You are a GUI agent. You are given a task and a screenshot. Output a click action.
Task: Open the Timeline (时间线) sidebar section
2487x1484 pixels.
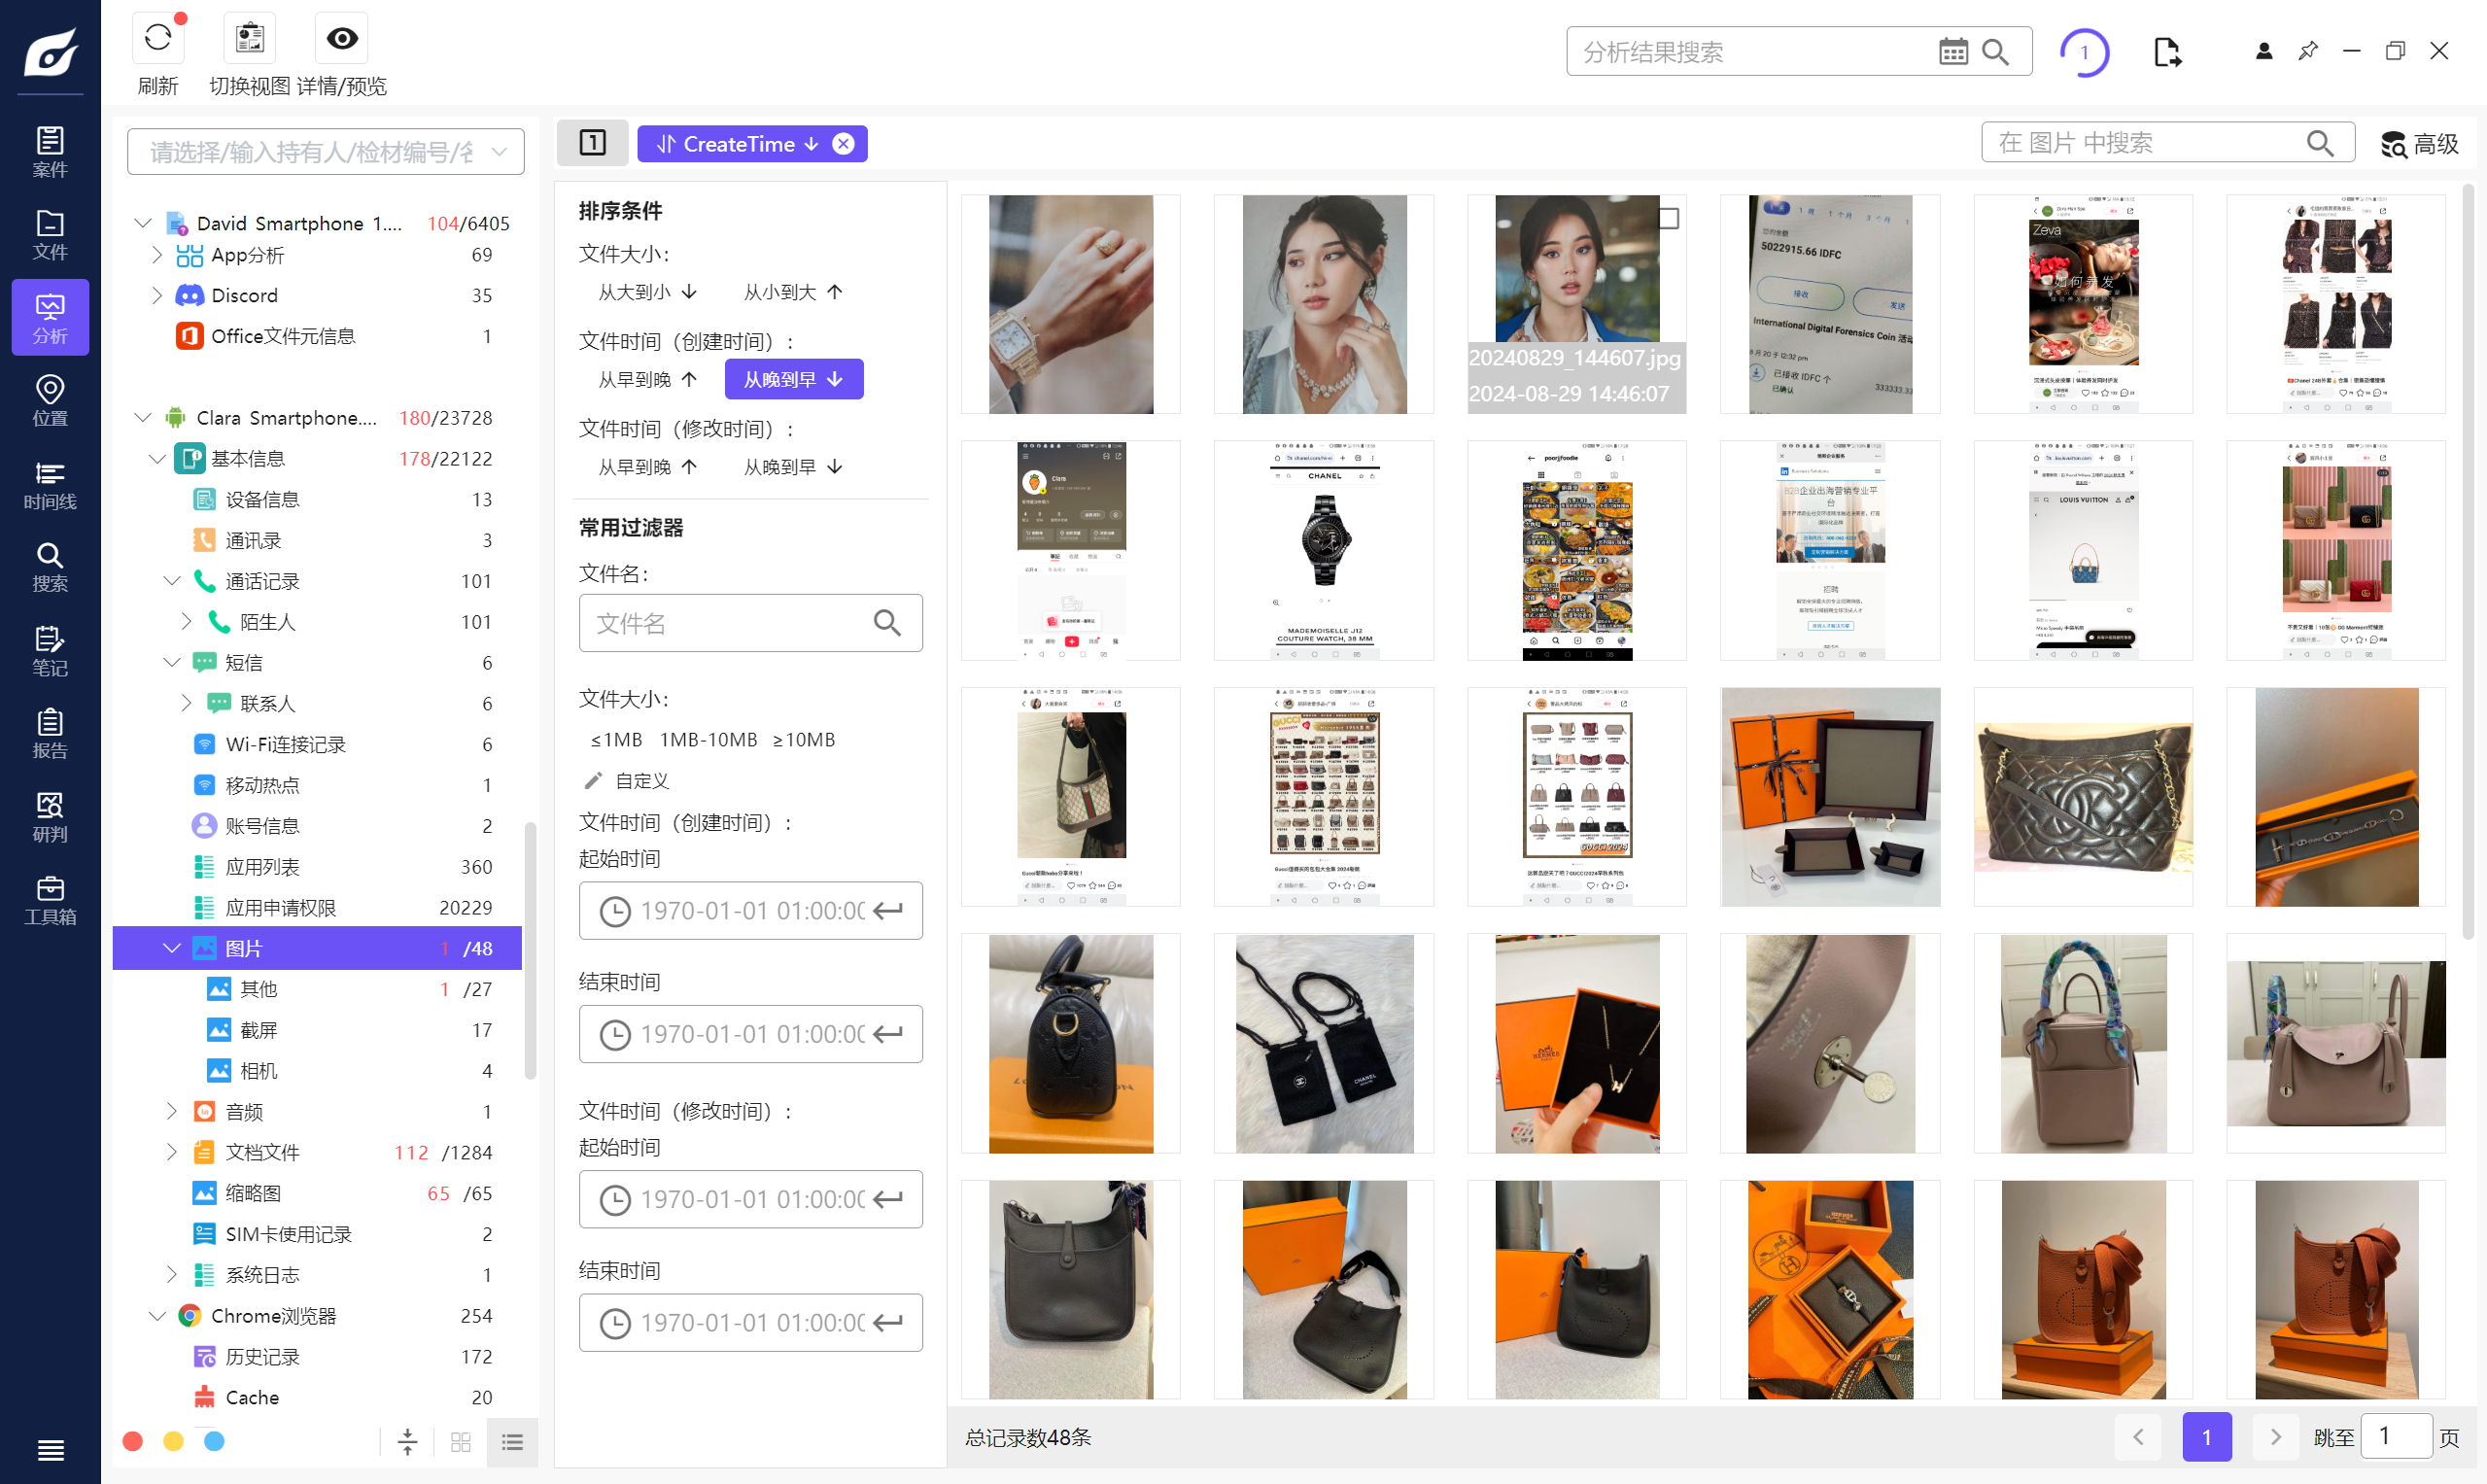[x=50, y=484]
